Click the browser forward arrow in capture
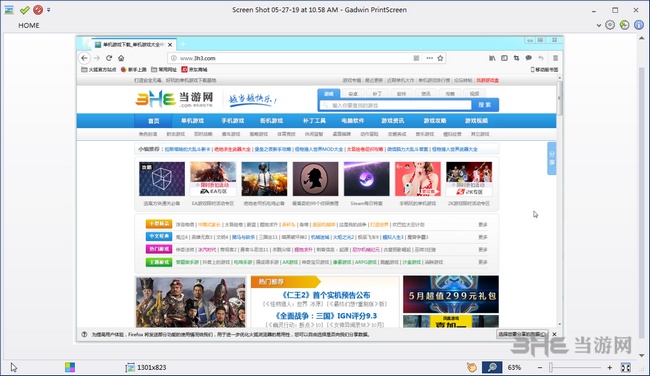650x376 pixels. click(97, 58)
